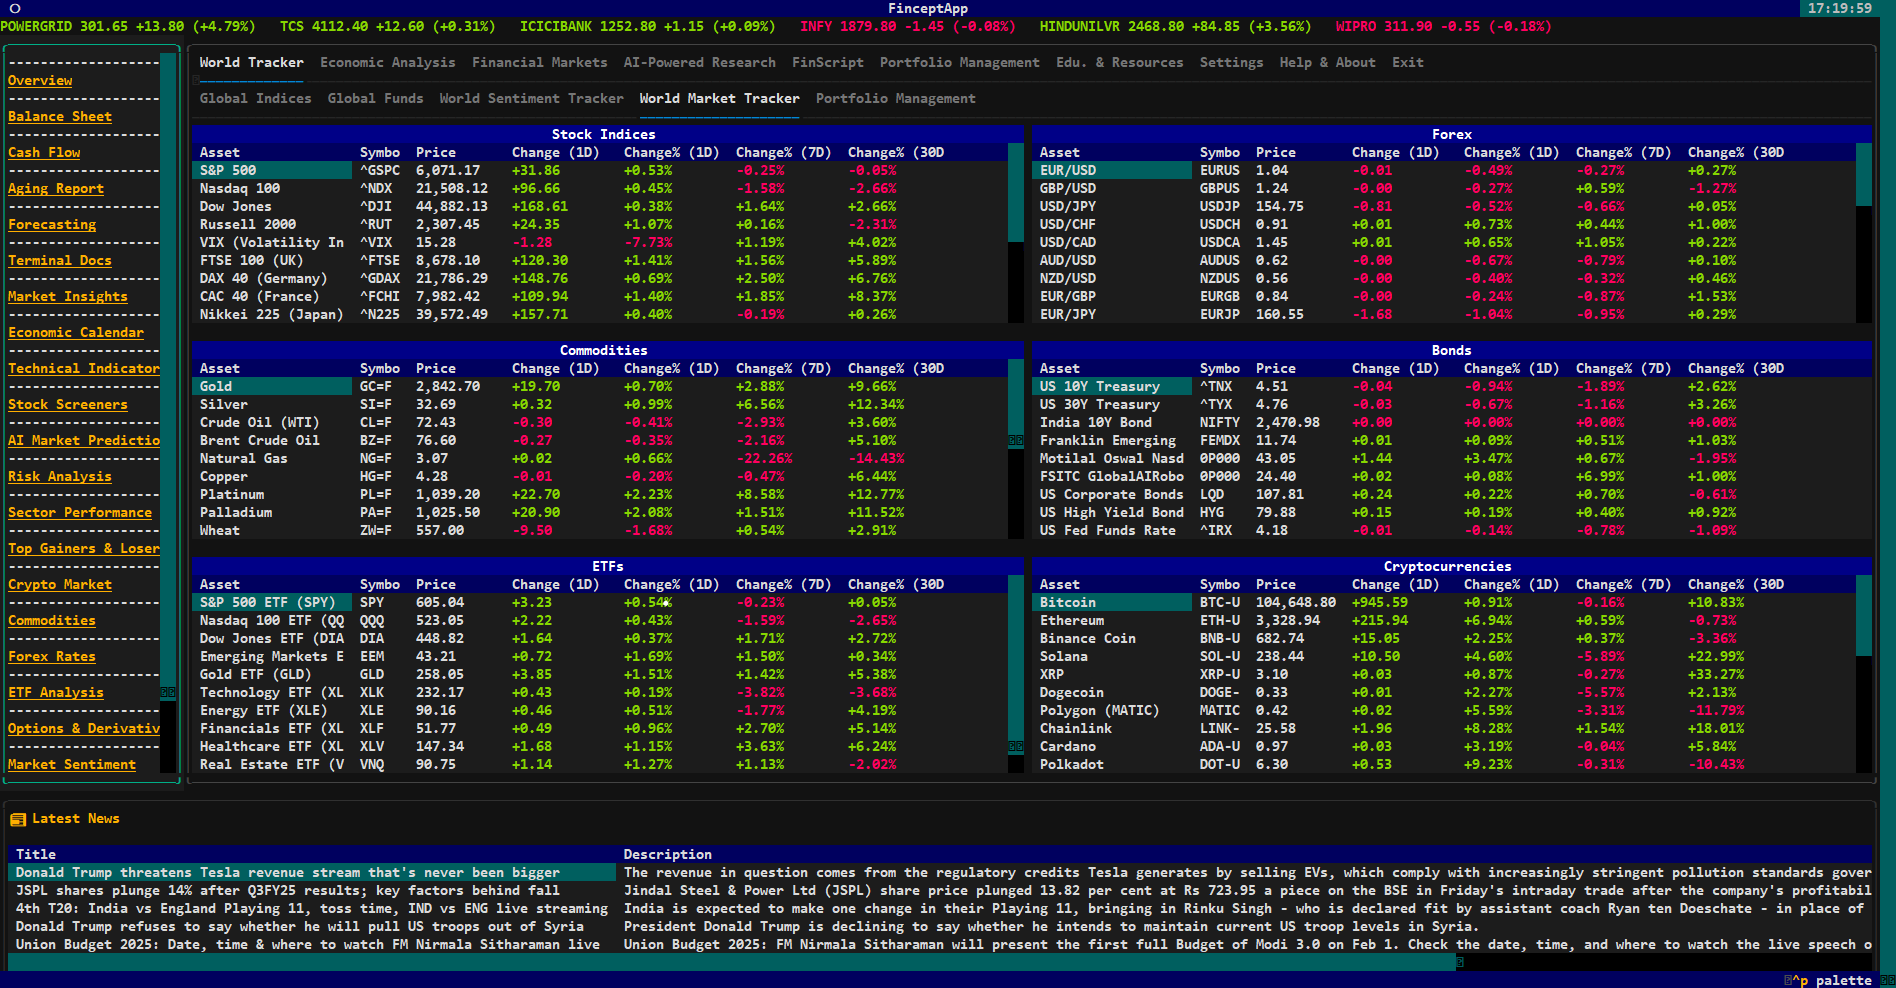Viewport: 1896px width, 988px height.
Task: Select the USD/JPY forex row
Action: pyautogui.click(x=1444, y=206)
